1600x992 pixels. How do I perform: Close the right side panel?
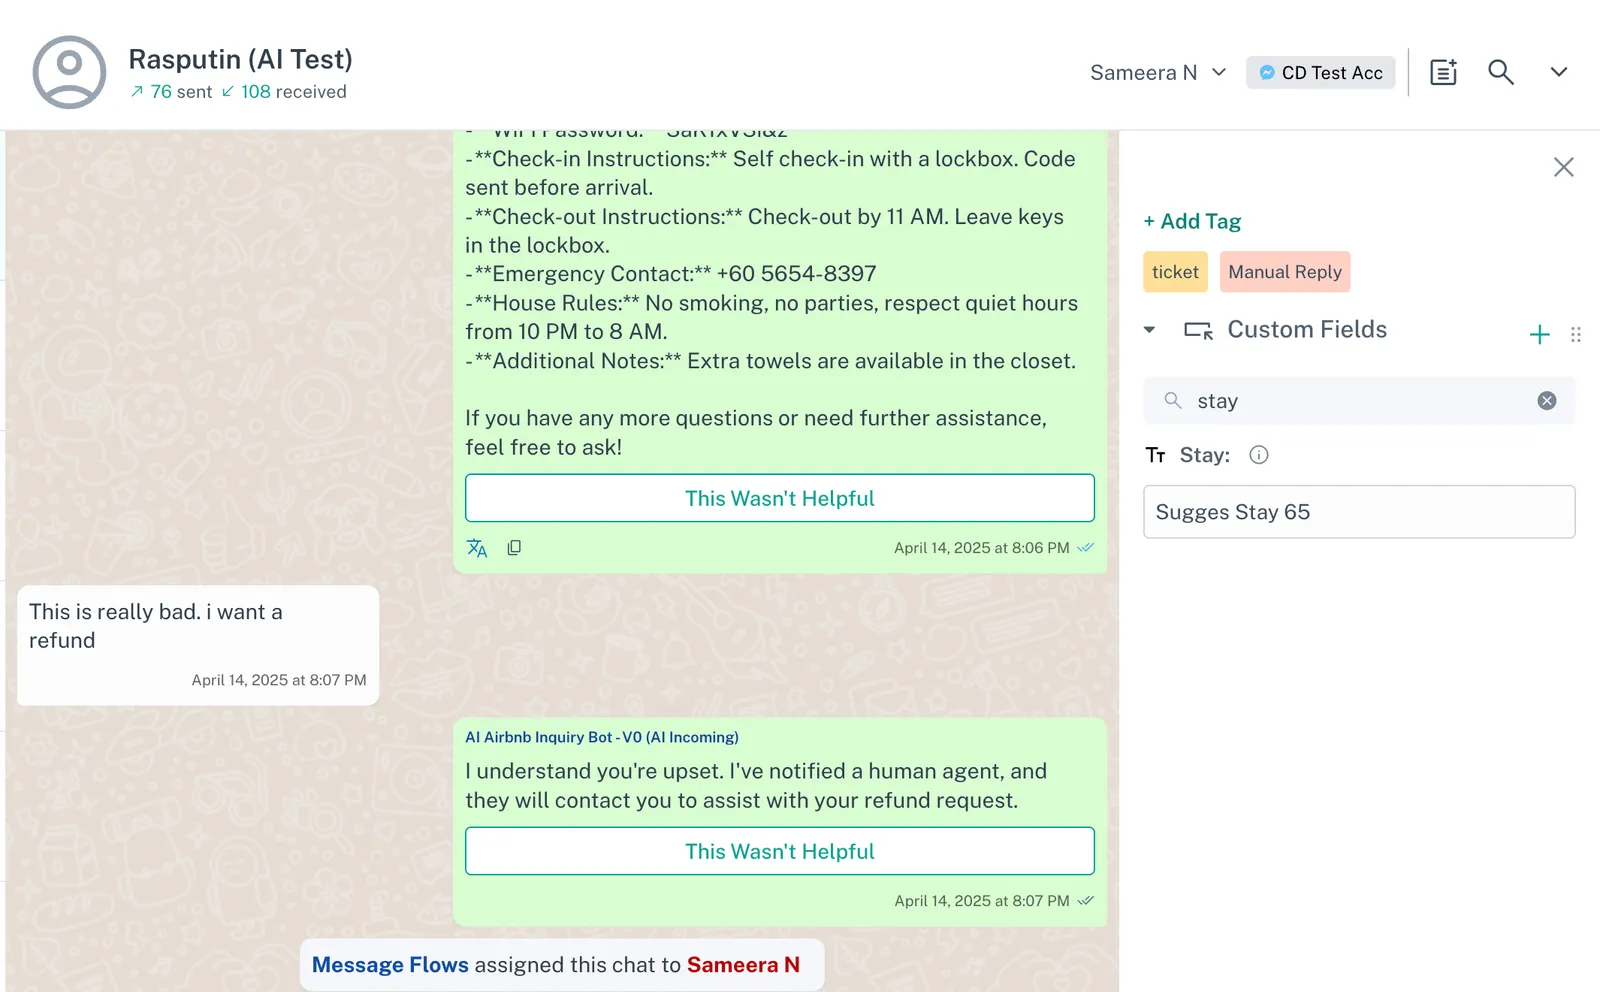click(x=1563, y=167)
